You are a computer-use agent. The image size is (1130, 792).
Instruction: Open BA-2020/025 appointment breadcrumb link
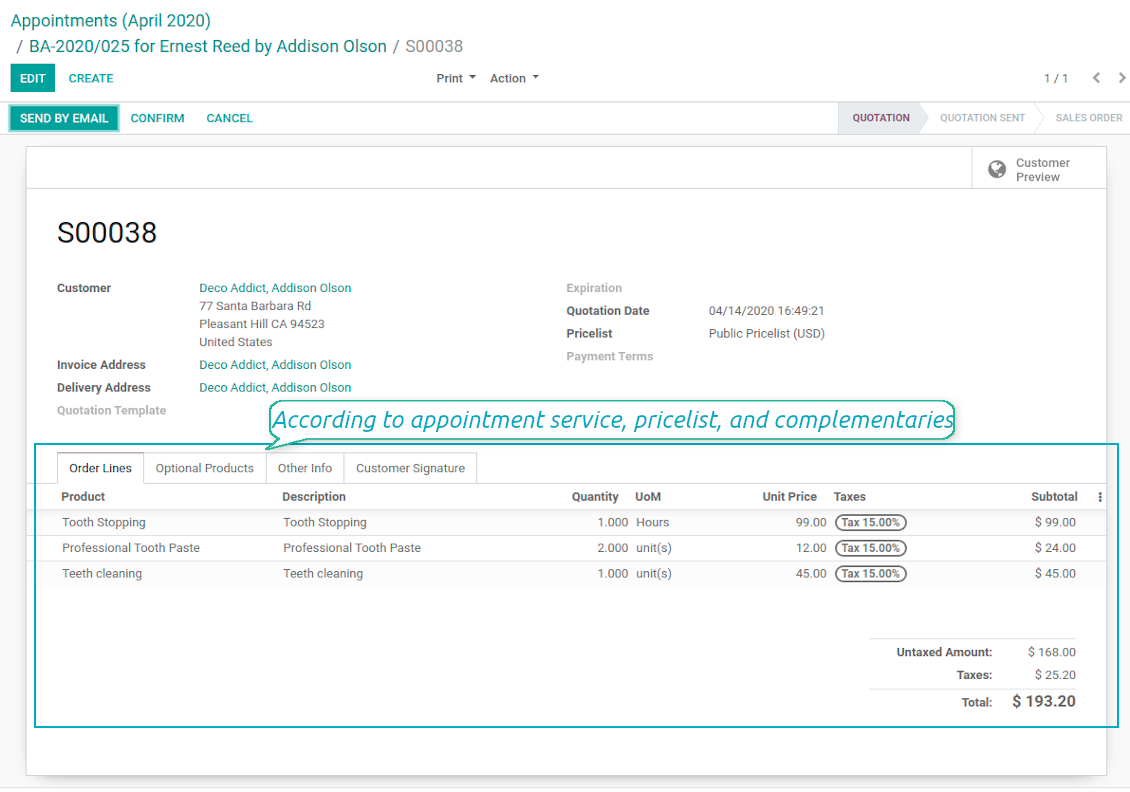(x=208, y=46)
